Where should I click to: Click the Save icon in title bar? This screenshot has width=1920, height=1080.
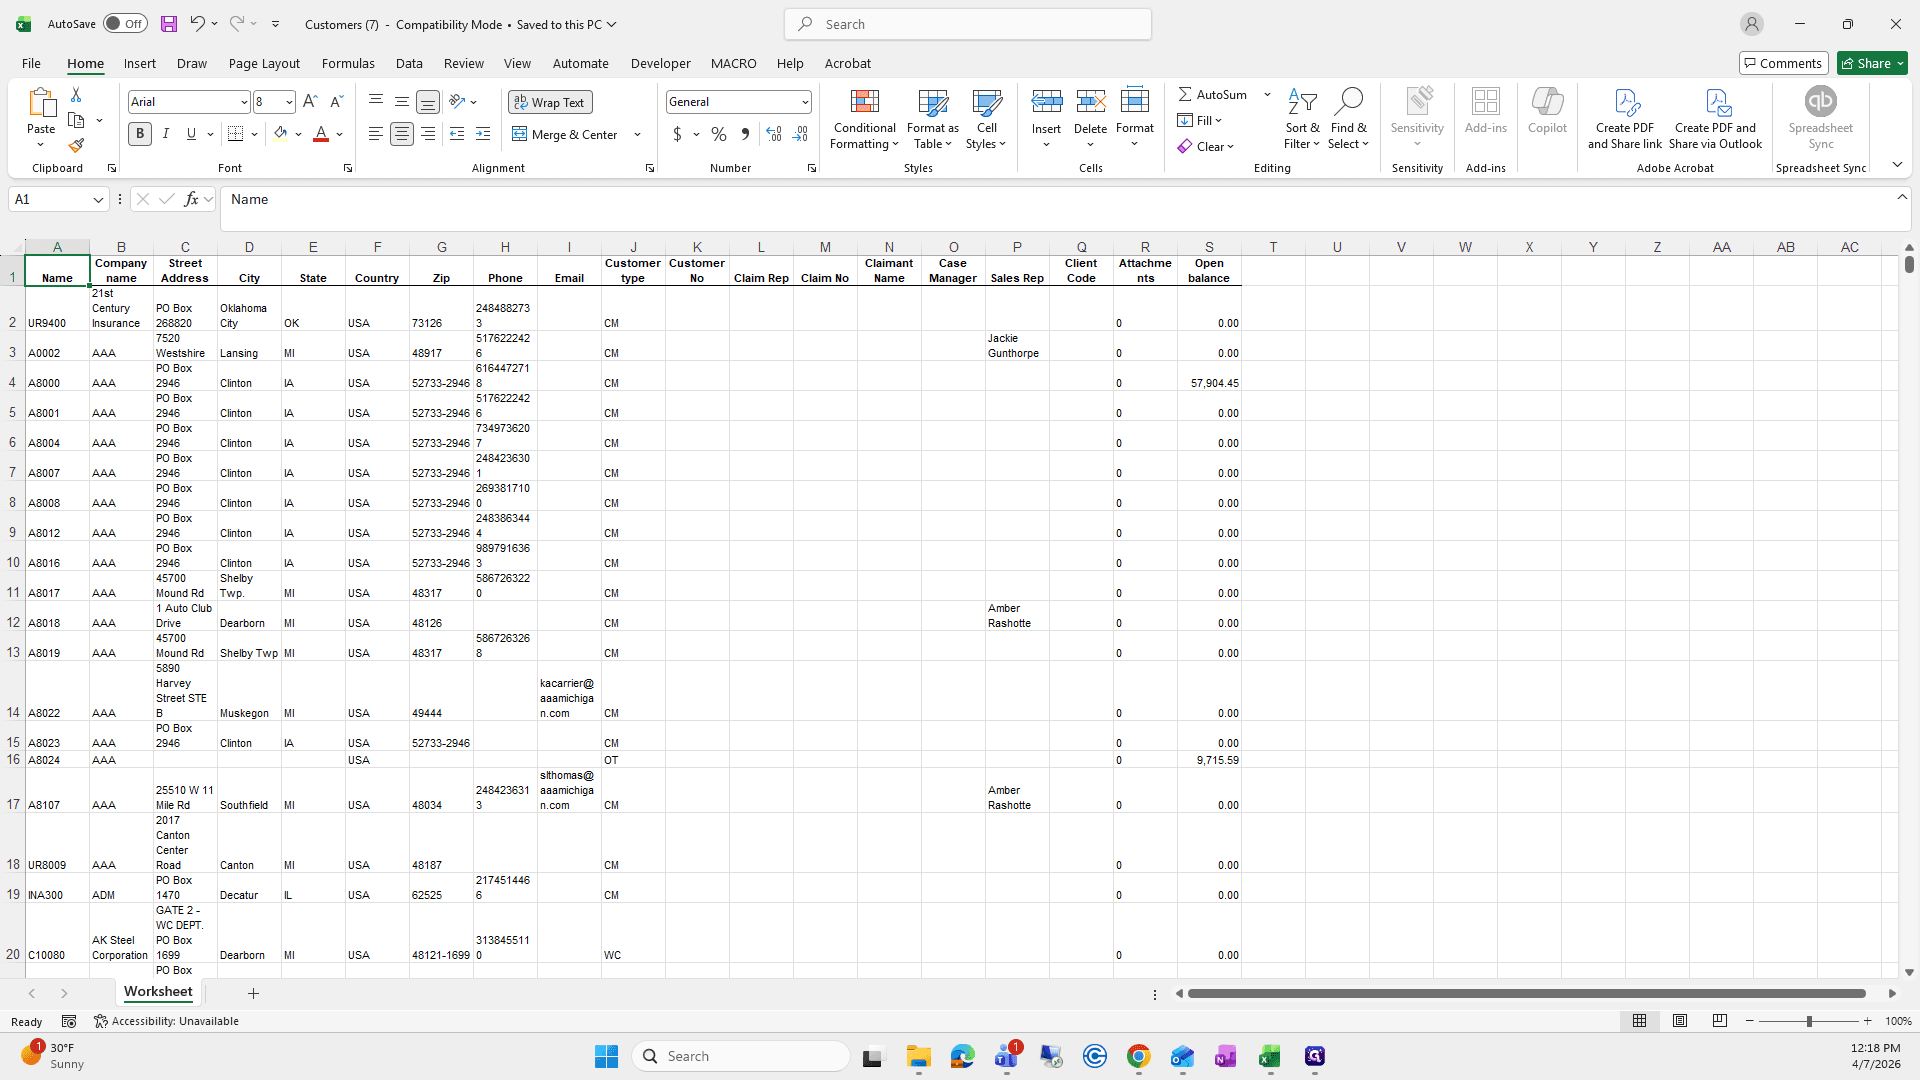tap(169, 24)
